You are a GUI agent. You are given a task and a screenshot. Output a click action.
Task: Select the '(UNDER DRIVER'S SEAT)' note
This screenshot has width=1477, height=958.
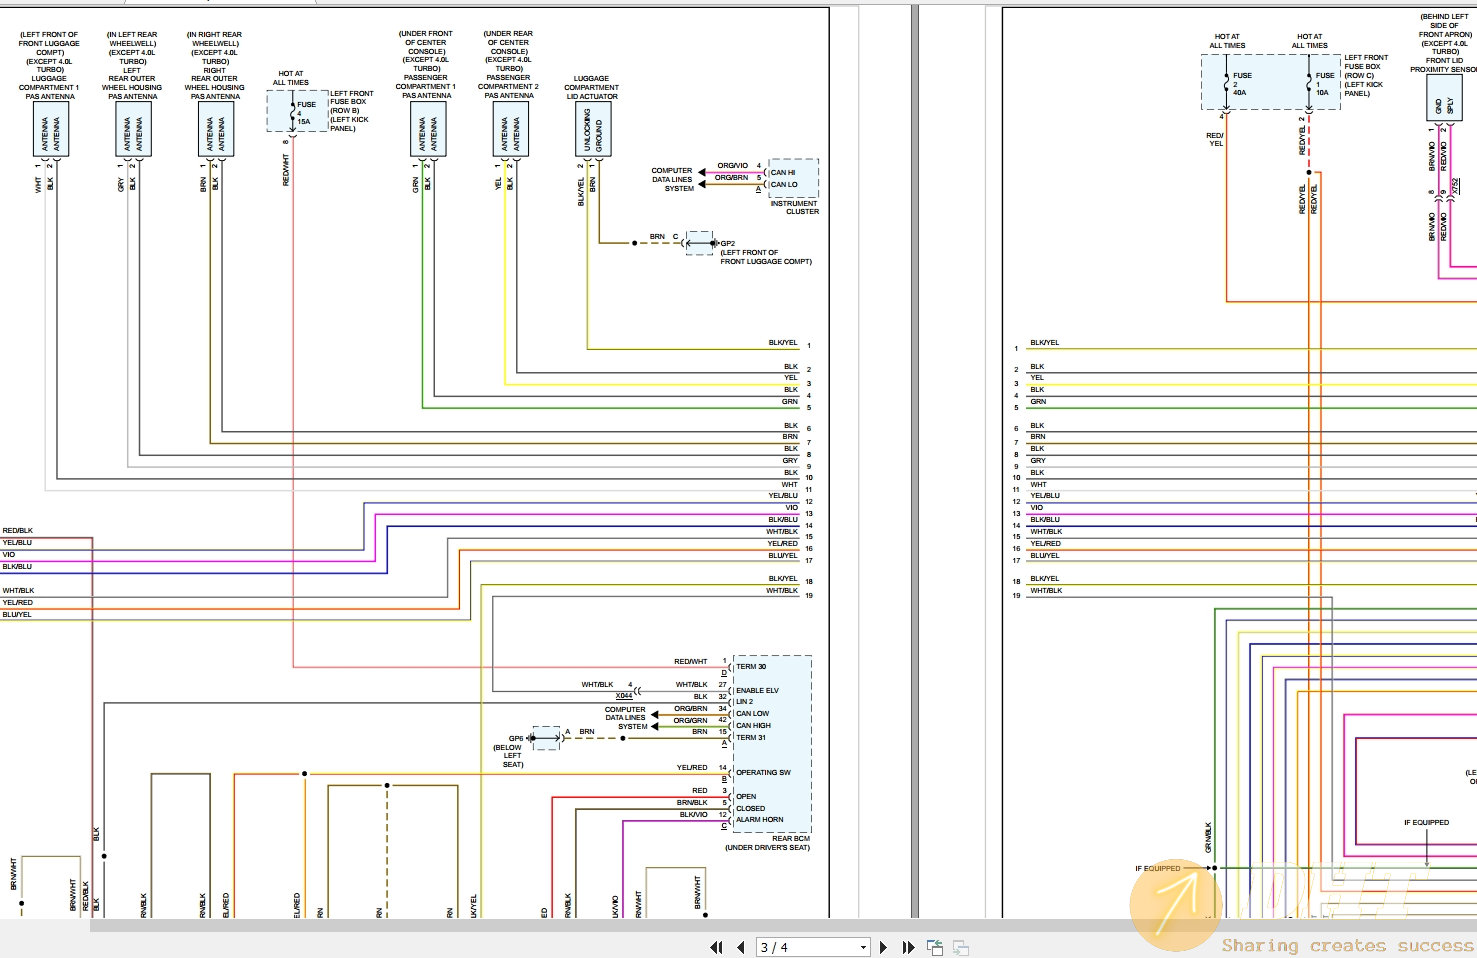768,847
